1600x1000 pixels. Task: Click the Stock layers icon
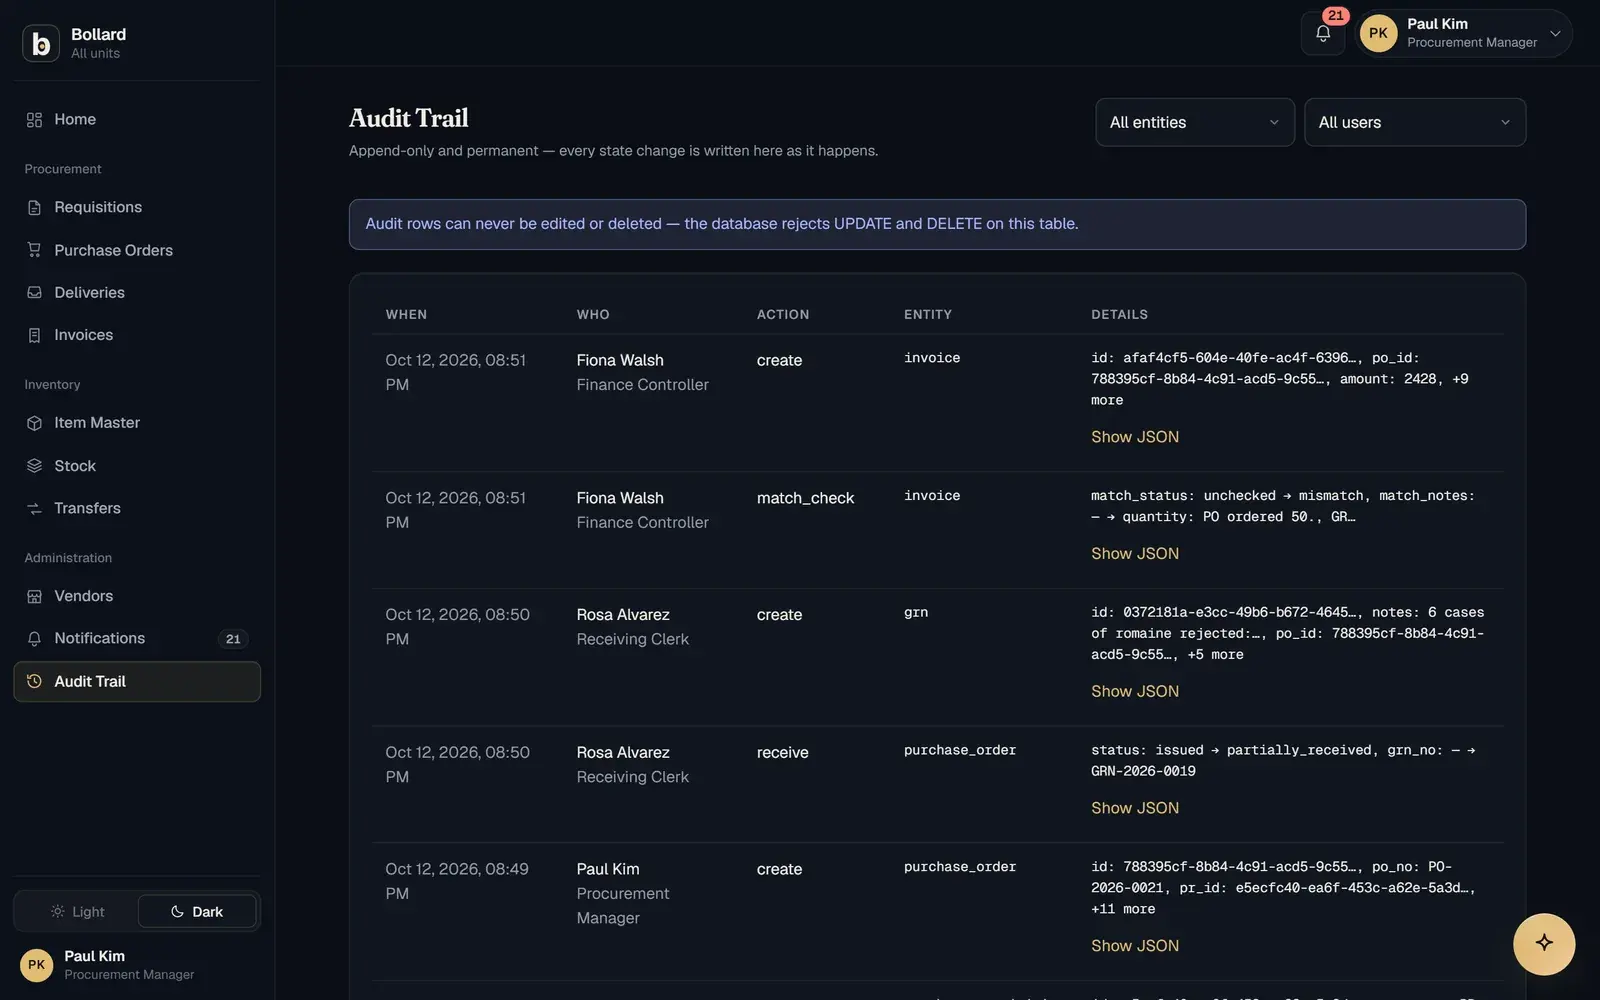click(x=34, y=466)
